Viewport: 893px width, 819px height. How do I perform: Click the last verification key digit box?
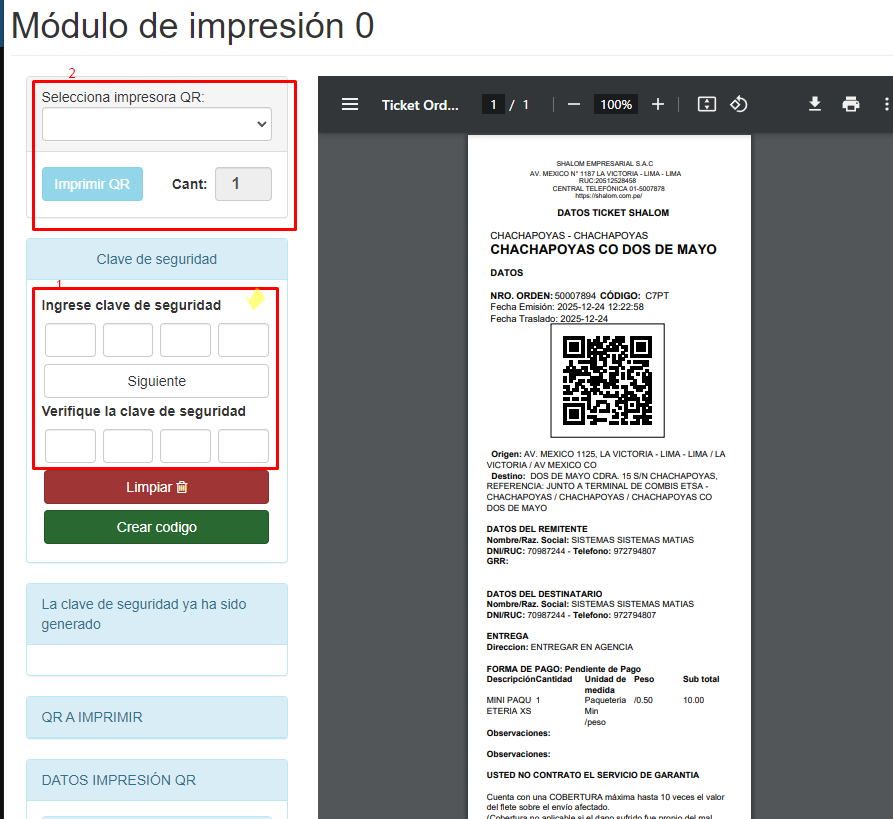(243, 446)
